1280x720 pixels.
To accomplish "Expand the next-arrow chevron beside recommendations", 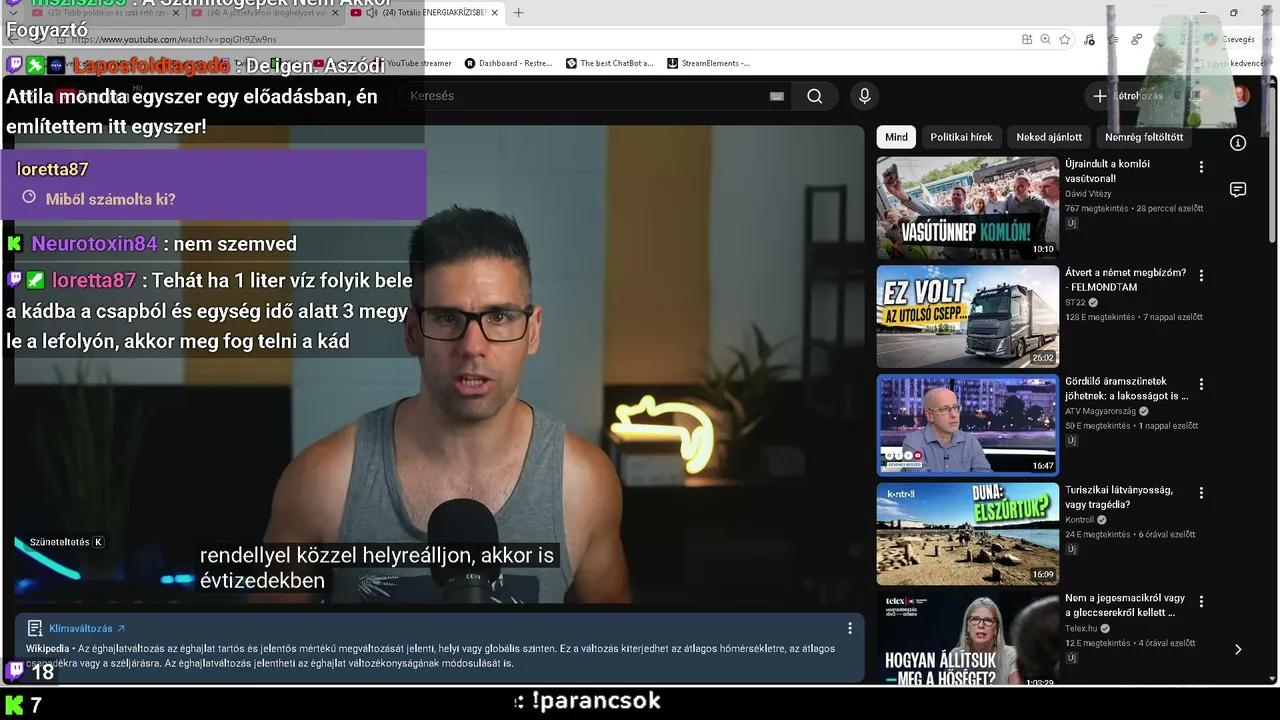I will pos(1238,649).
